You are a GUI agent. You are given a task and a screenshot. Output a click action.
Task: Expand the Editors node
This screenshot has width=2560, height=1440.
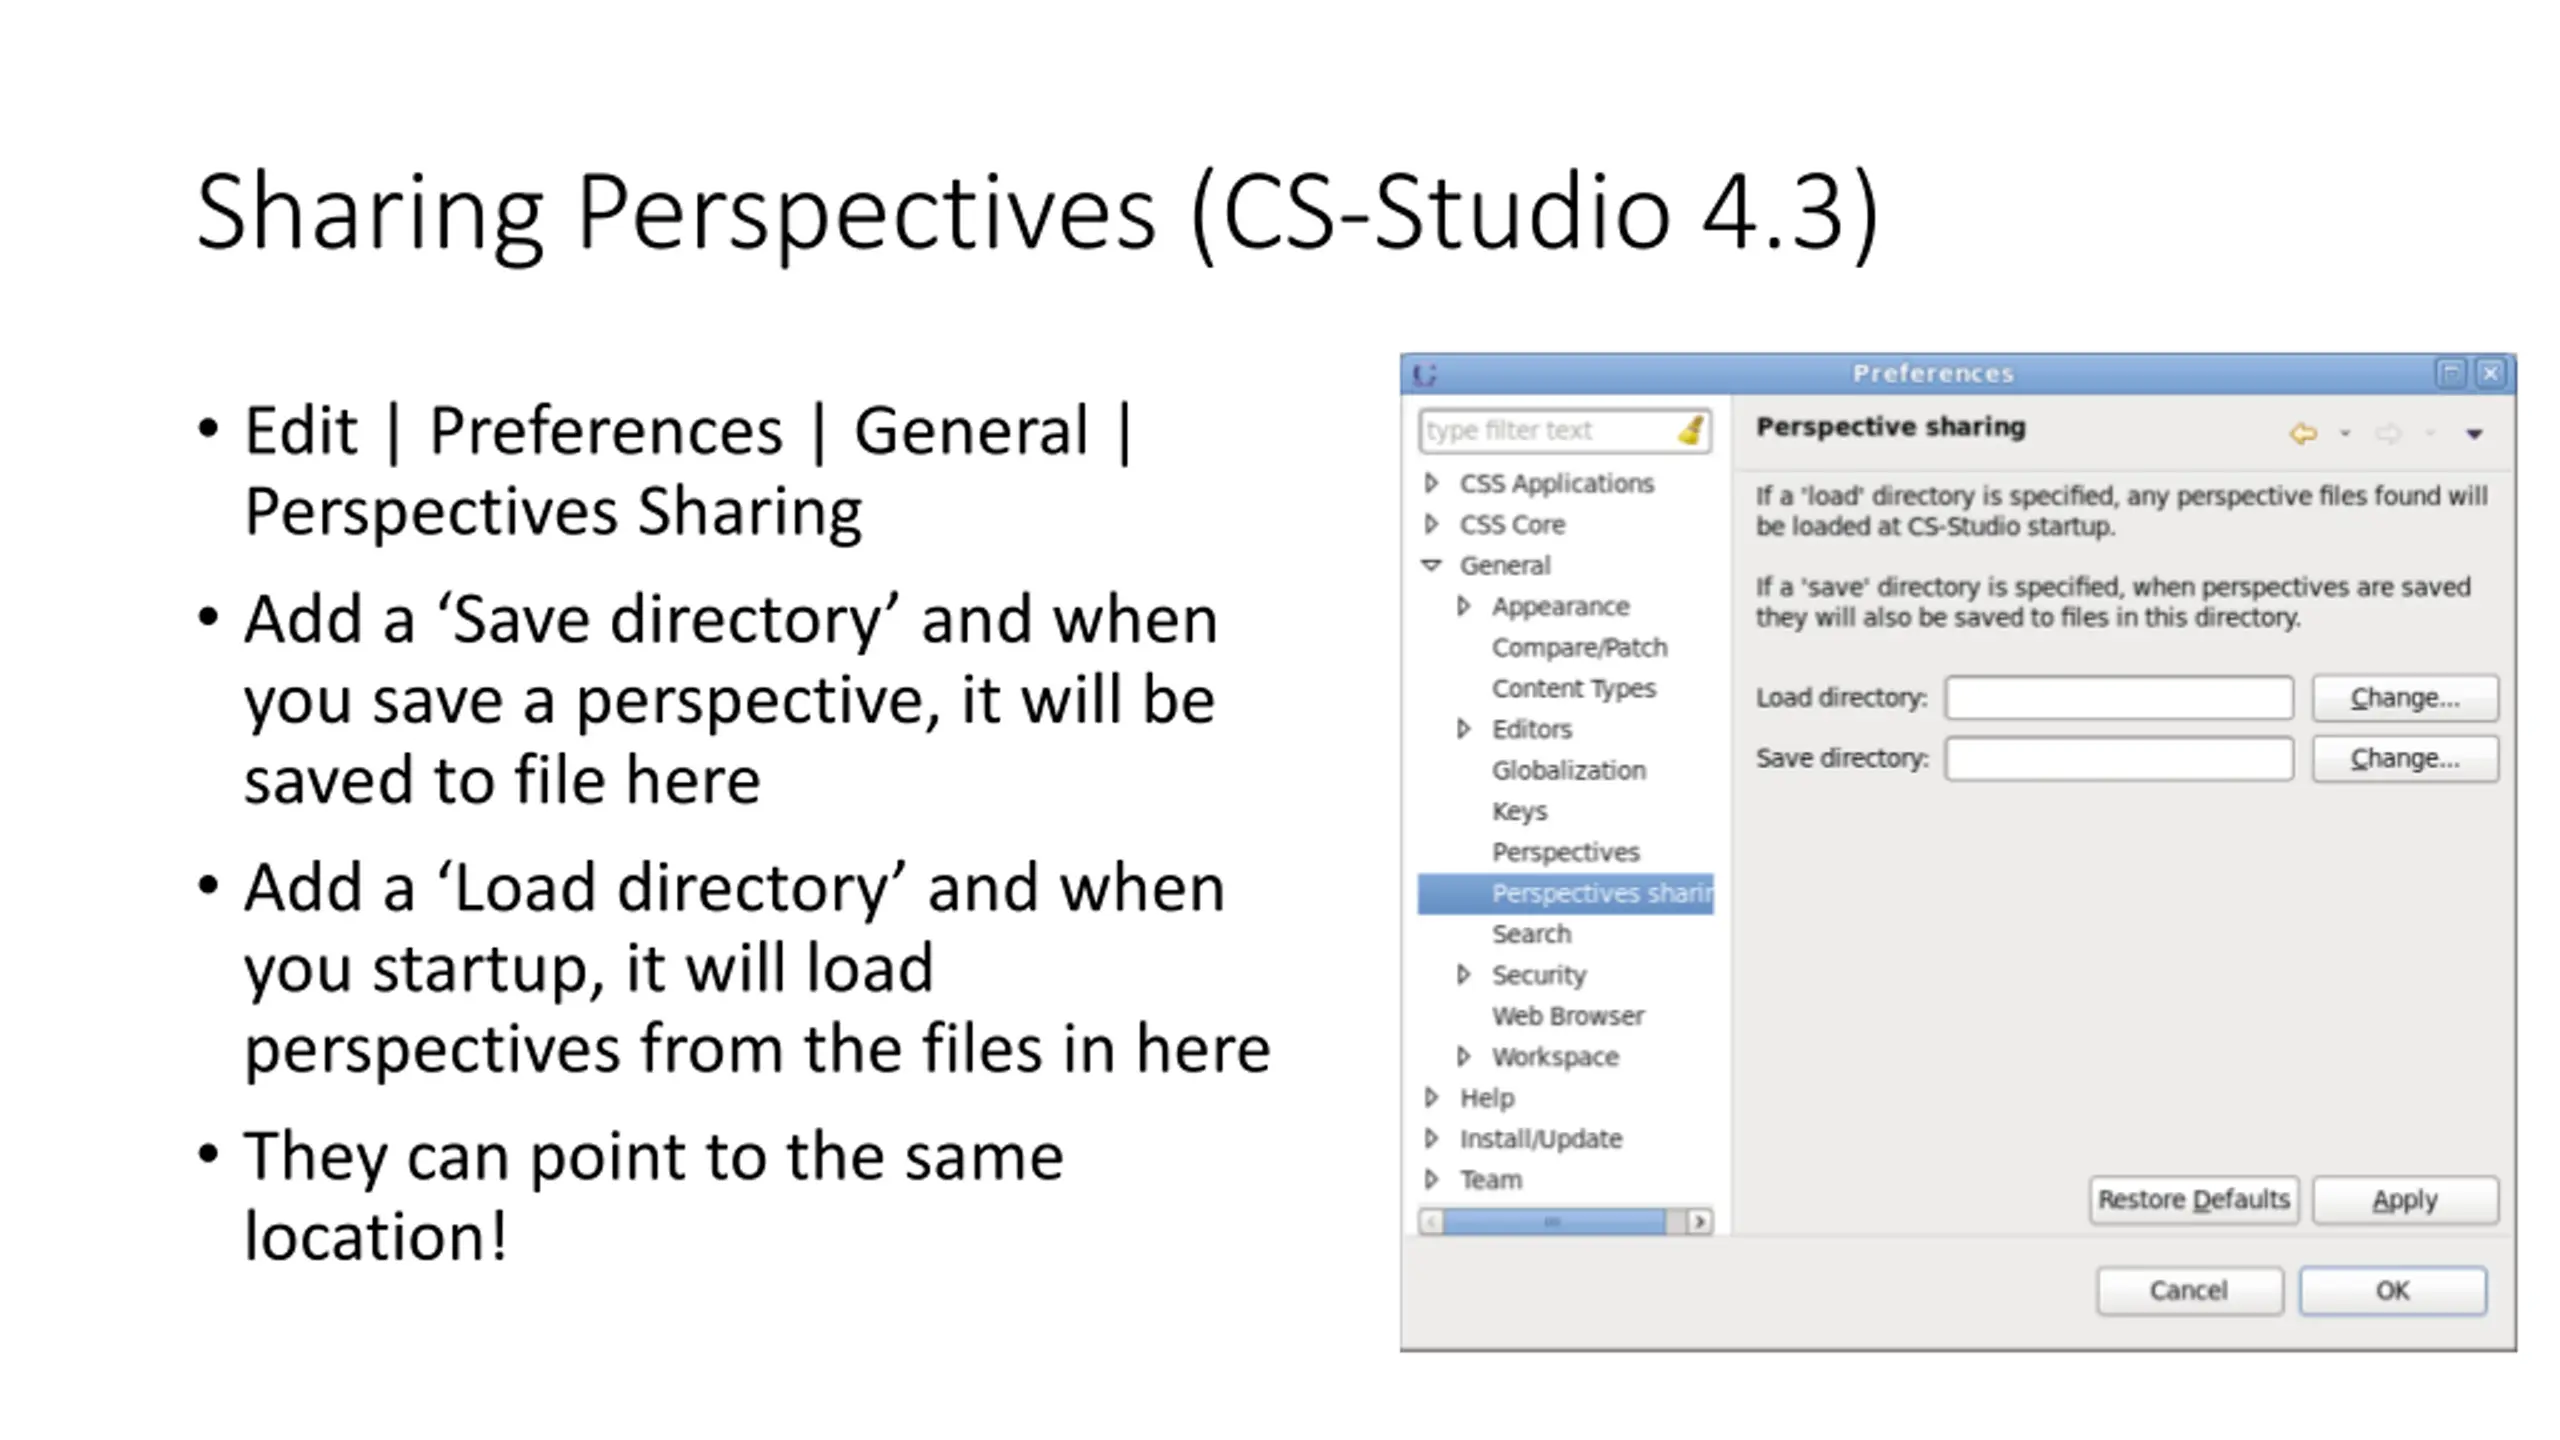pos(1463,729)
